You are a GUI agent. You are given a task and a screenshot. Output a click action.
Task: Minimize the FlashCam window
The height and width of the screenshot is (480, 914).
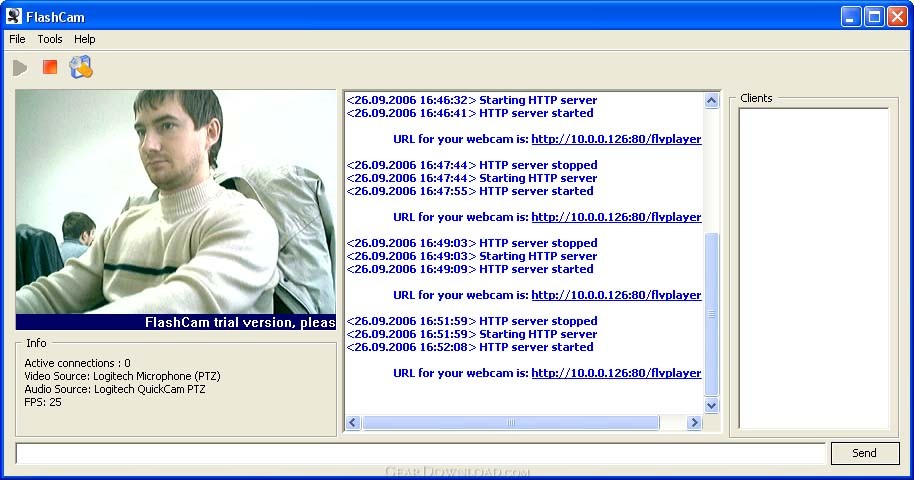point(851,17)
